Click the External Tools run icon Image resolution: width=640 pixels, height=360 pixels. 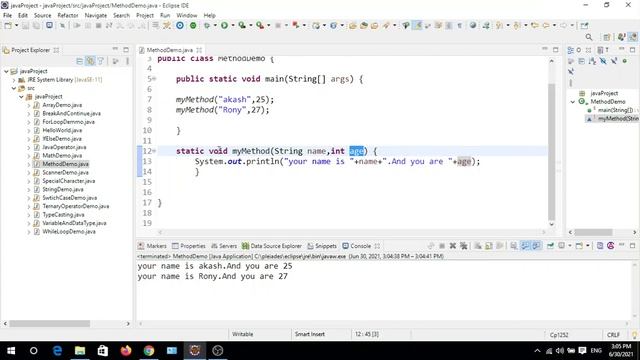point(260,25)
